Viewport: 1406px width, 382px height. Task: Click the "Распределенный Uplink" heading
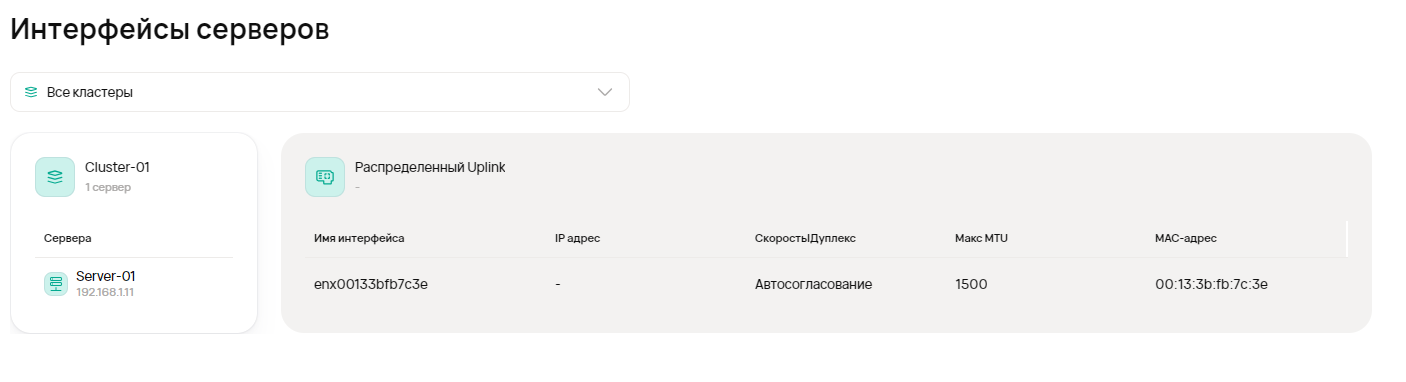(430, 167)
